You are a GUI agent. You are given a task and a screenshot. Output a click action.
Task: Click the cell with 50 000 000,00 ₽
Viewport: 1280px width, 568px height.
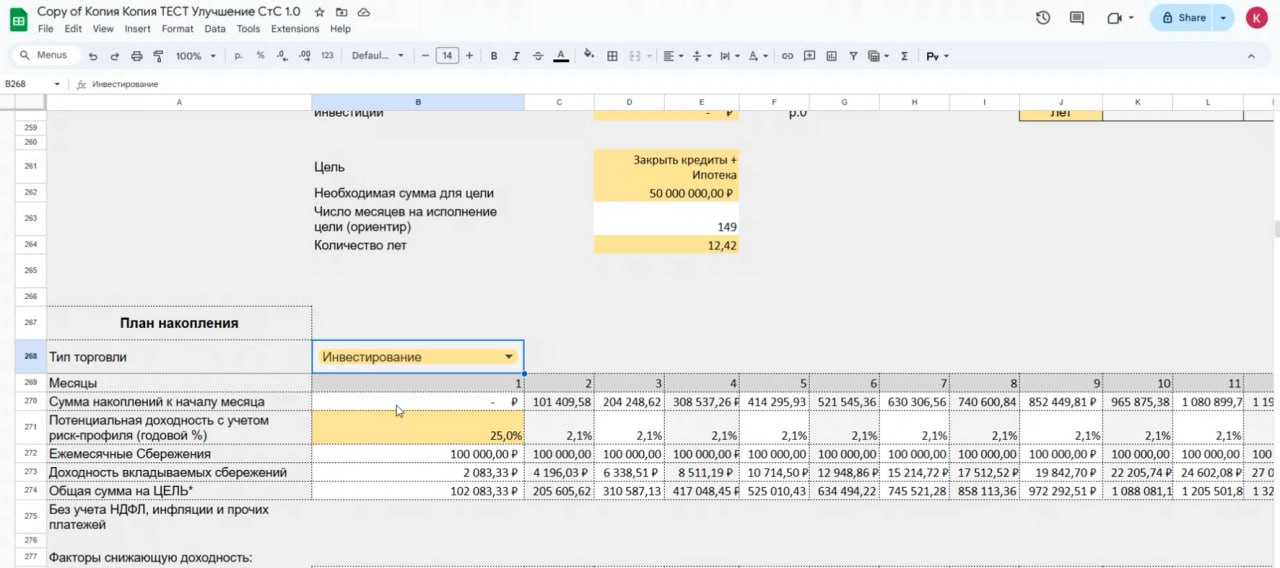click(666, 193)
